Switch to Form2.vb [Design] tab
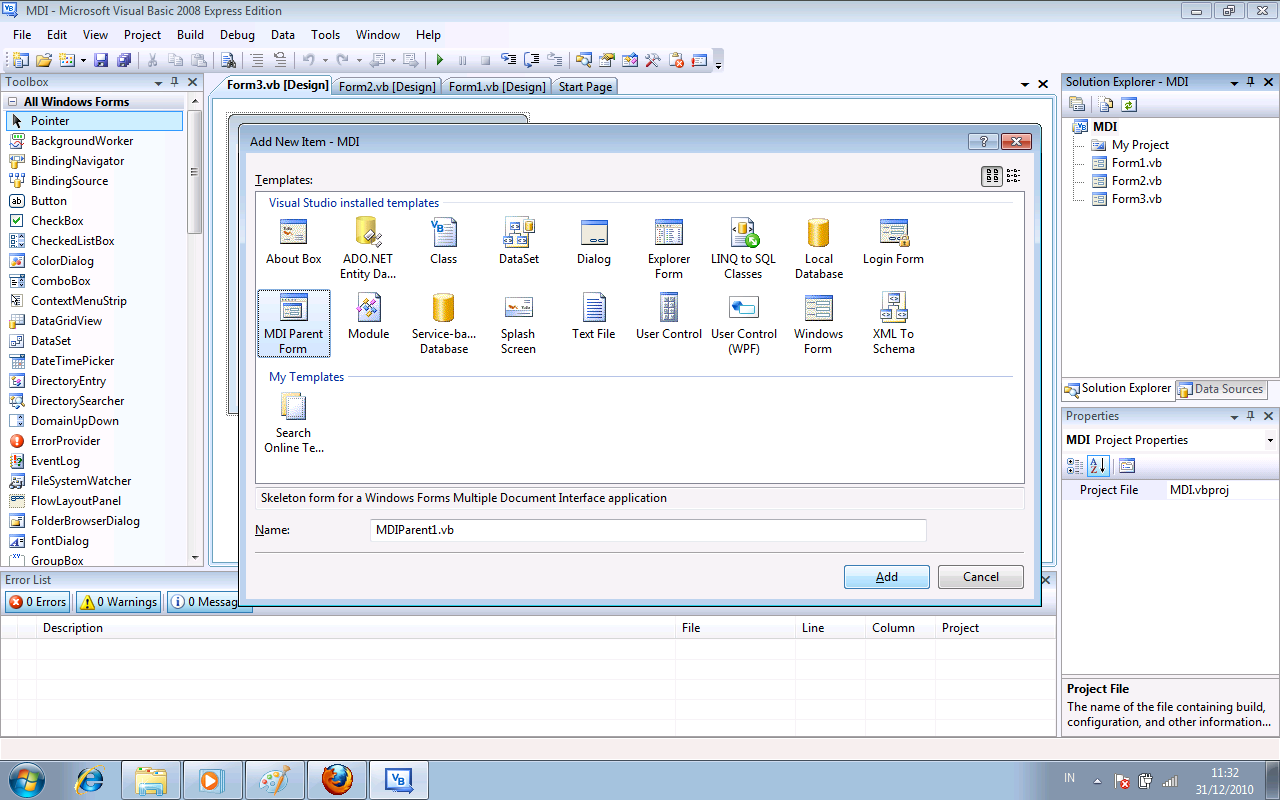This screenshot has width=1280, height=800. click(387, 87)
